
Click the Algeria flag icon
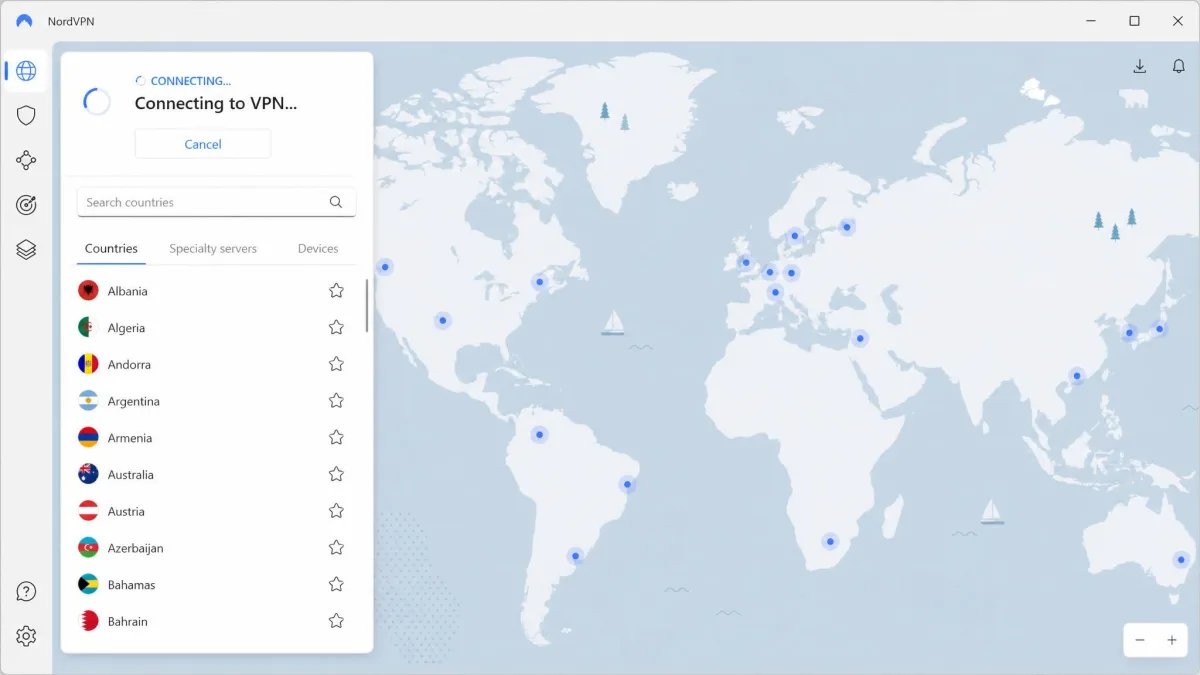[x=88, y=327]
